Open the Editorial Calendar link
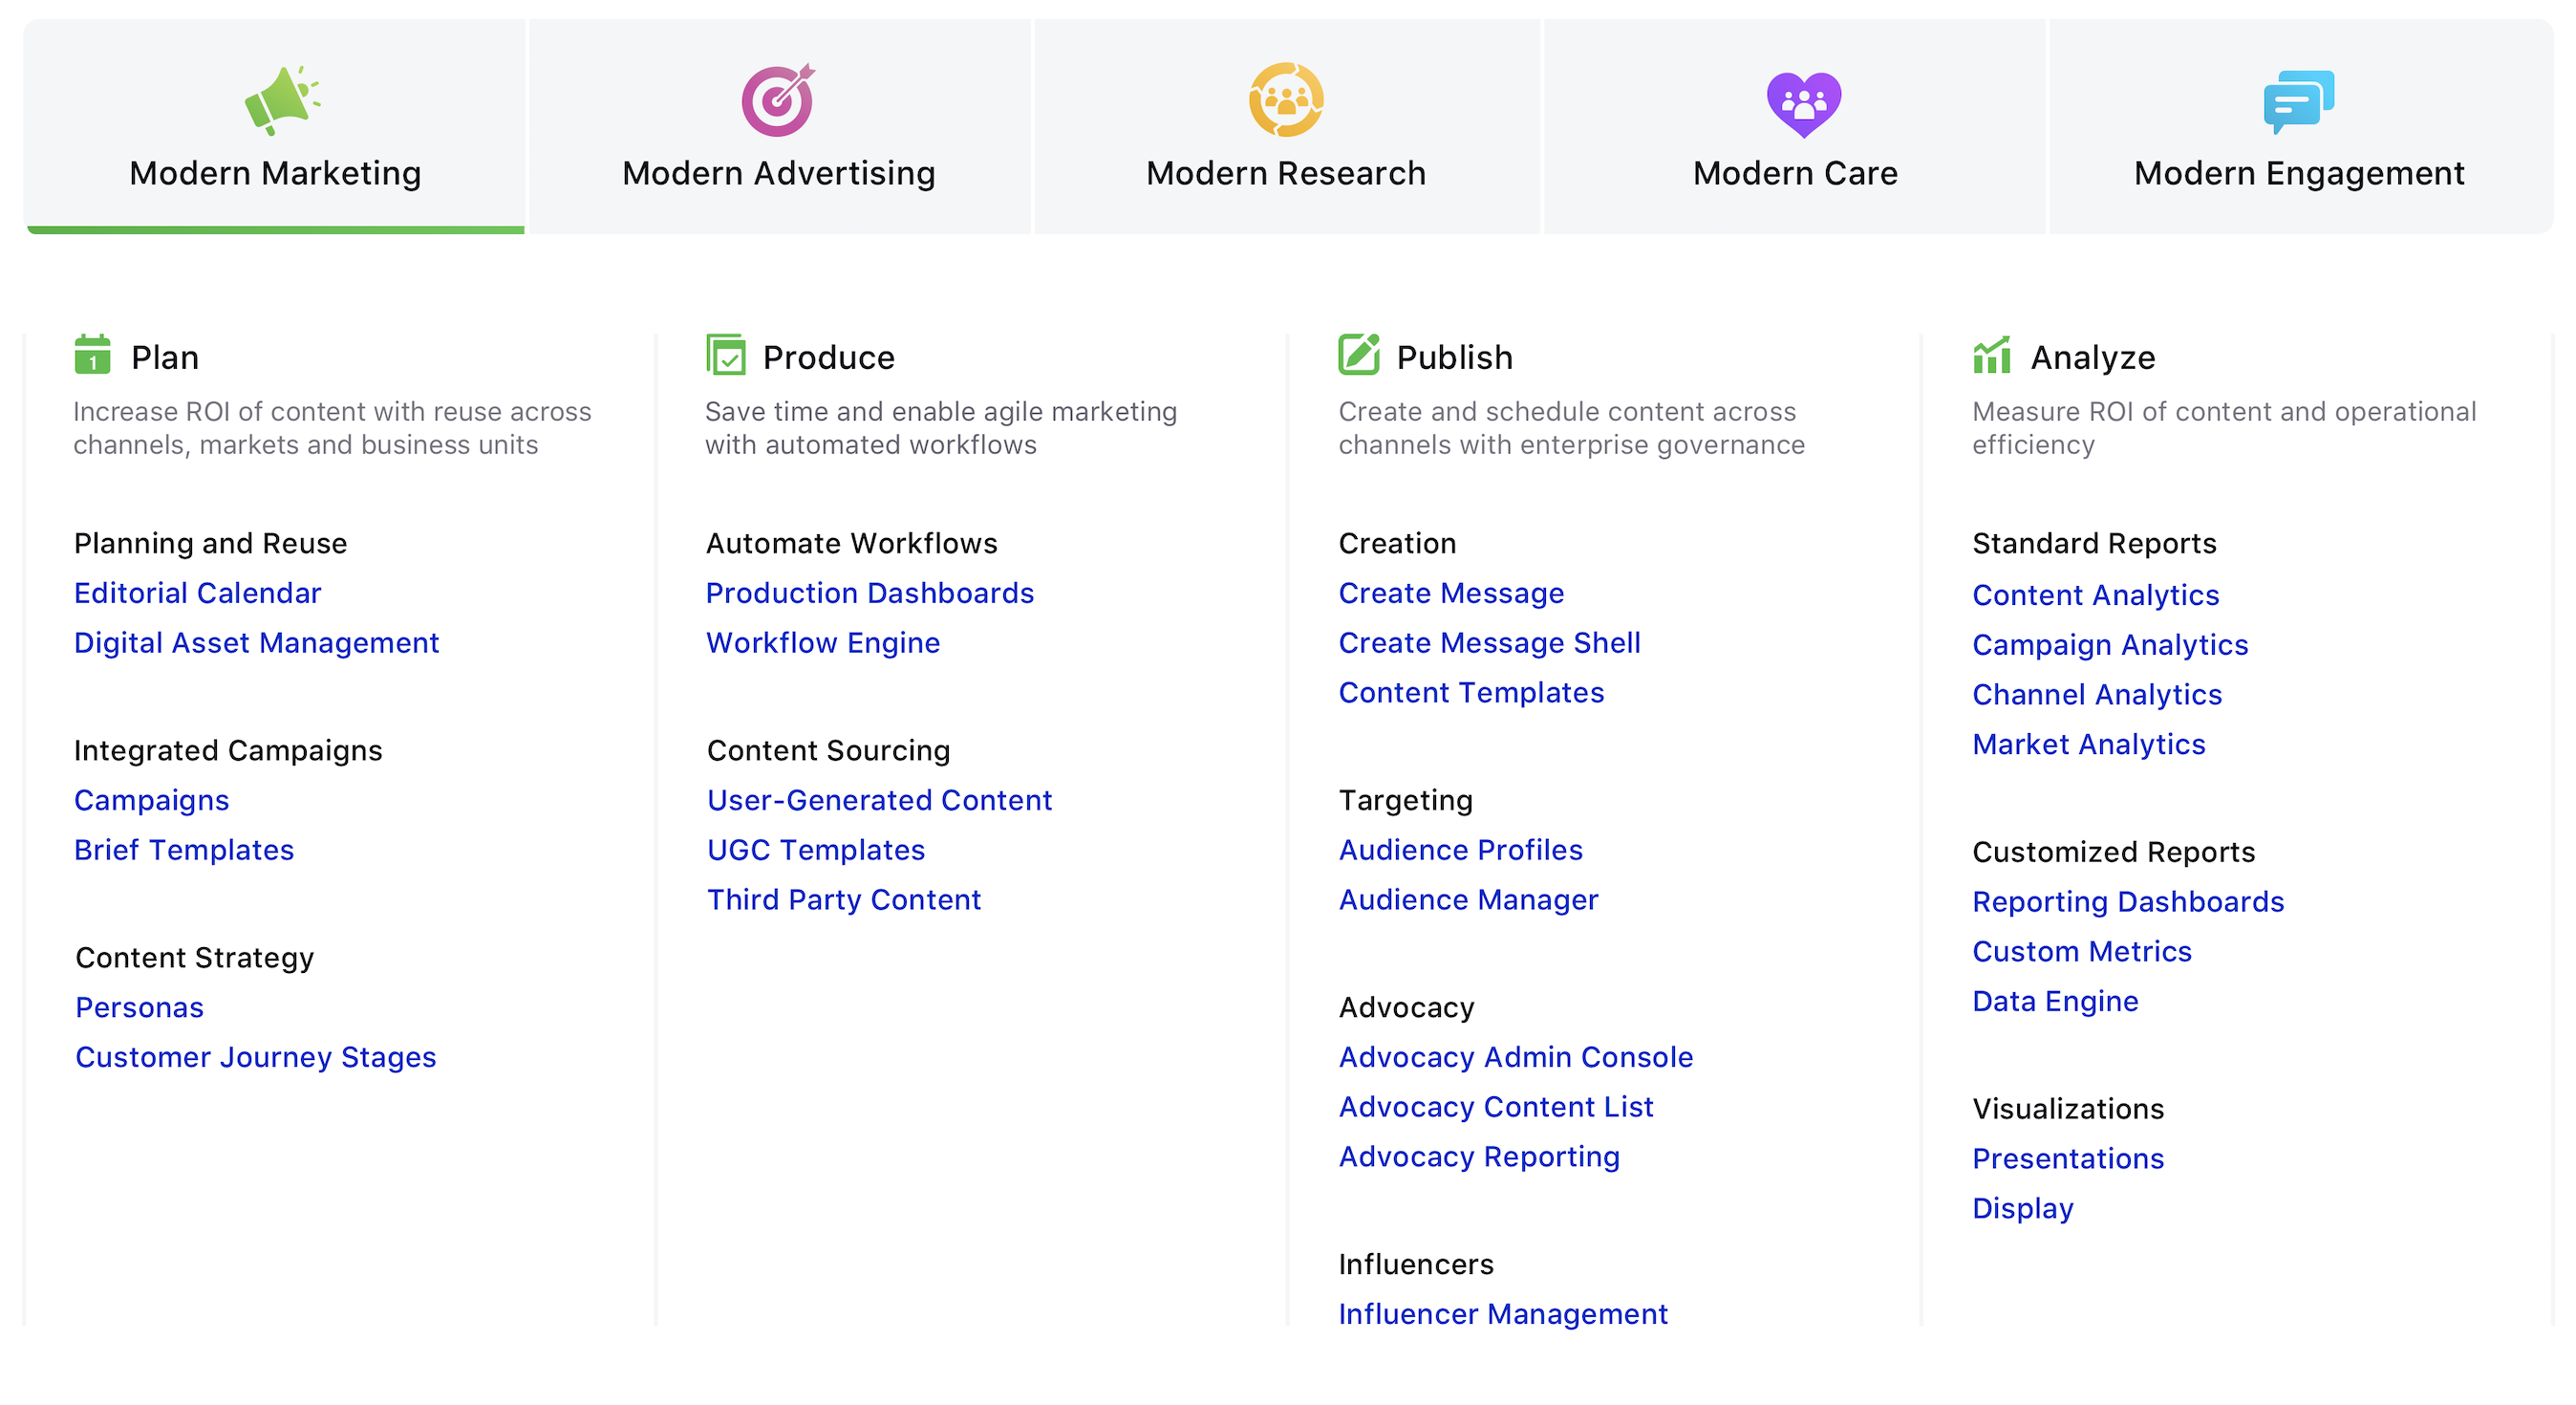Viewport: 2576px width, 1405px height. [197, 592]
